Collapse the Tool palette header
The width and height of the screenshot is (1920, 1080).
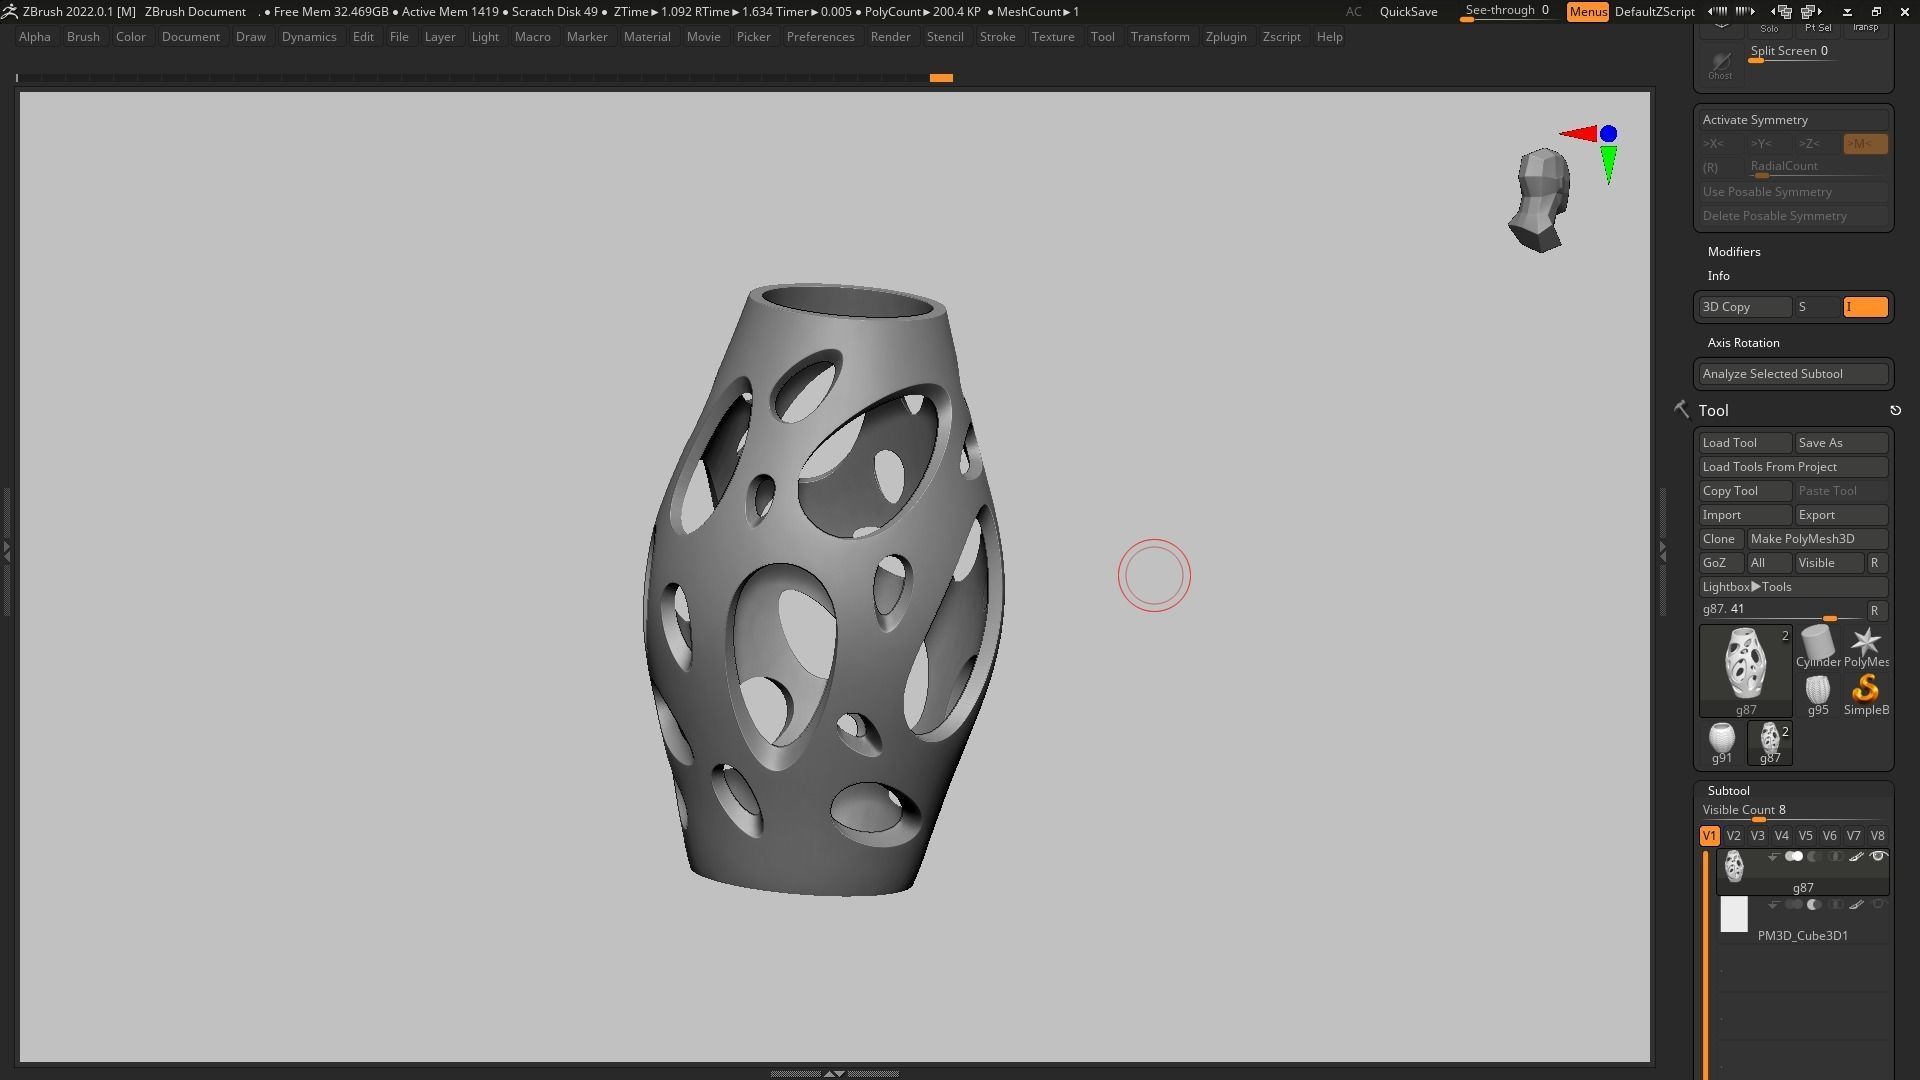1713,411
